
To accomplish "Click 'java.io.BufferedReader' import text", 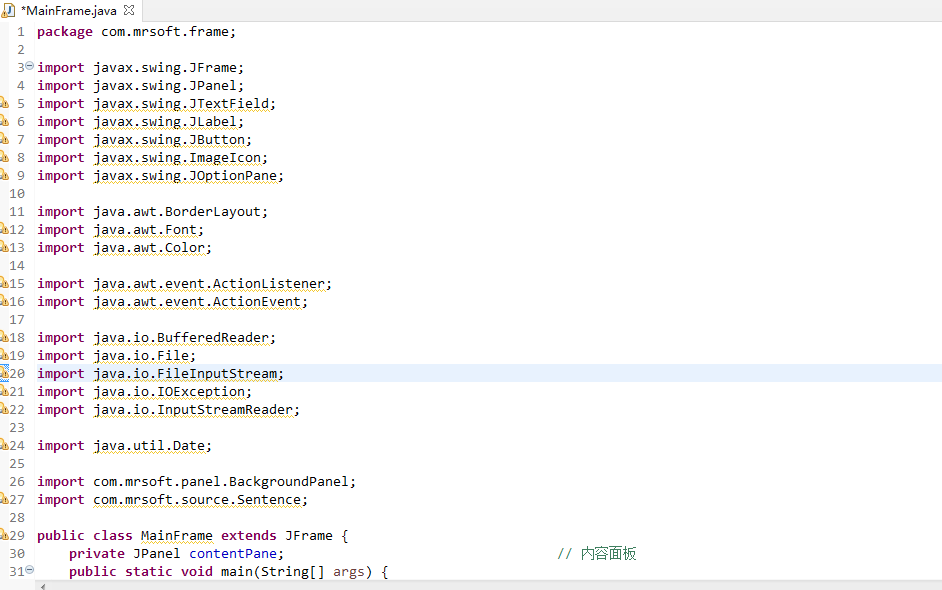I will 181,338.
